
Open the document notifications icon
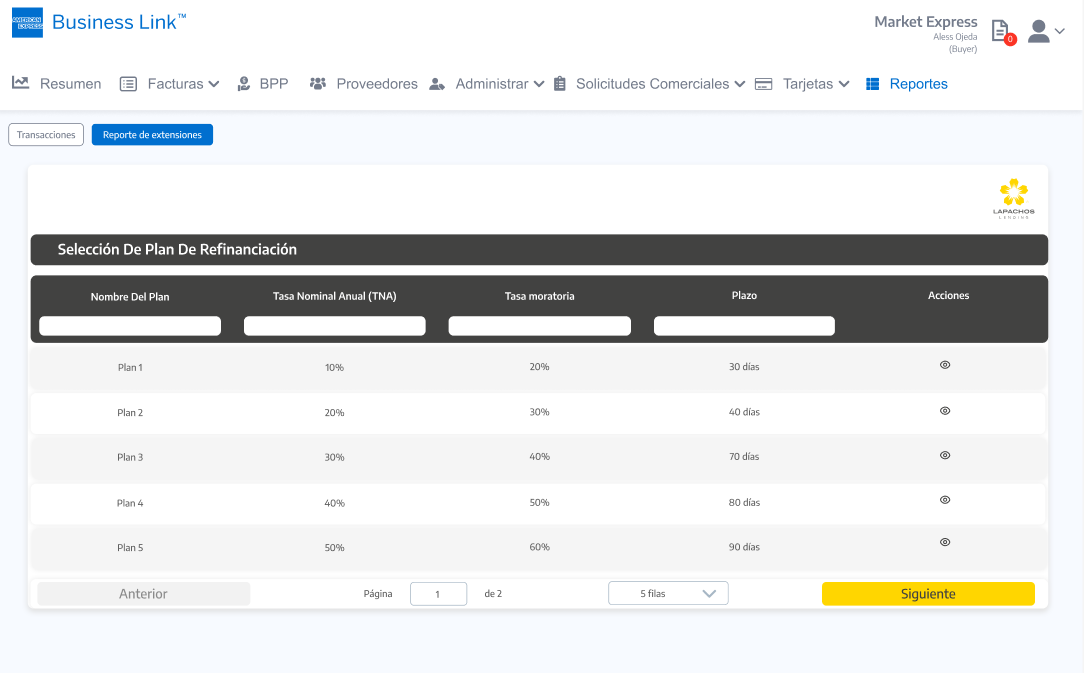click(1000, 31)
